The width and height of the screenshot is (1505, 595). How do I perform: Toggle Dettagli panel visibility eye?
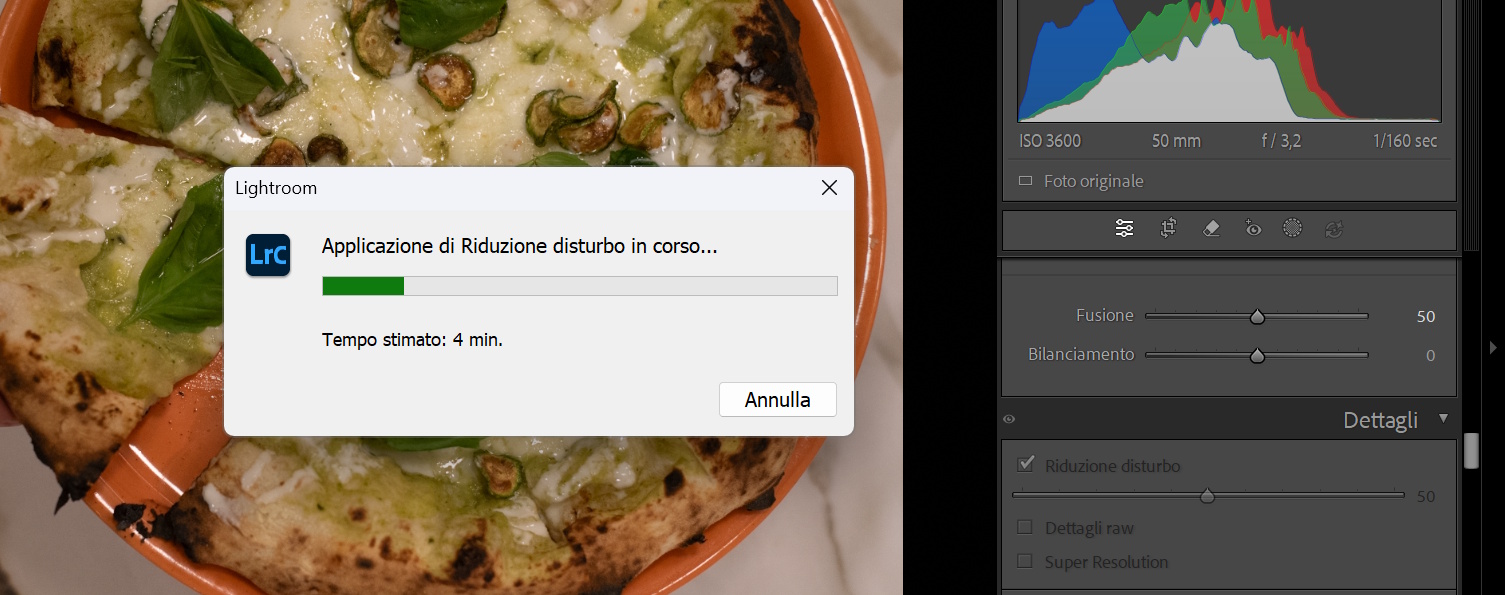click(1009, 420)
